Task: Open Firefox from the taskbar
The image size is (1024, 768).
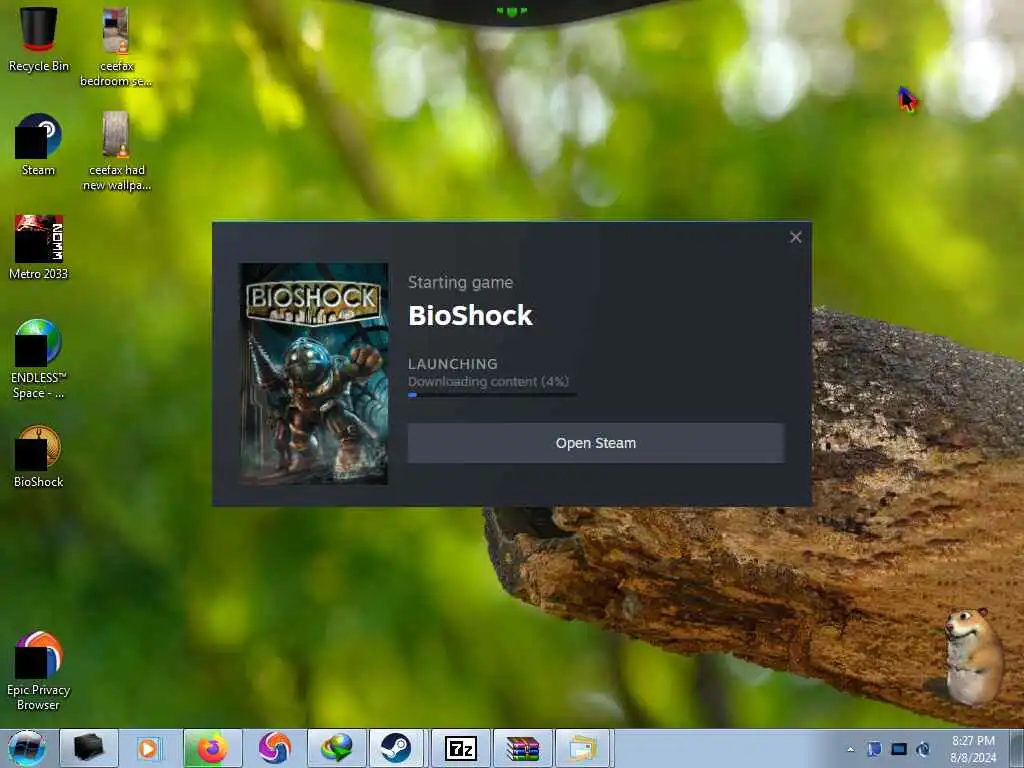Action: 212,748
